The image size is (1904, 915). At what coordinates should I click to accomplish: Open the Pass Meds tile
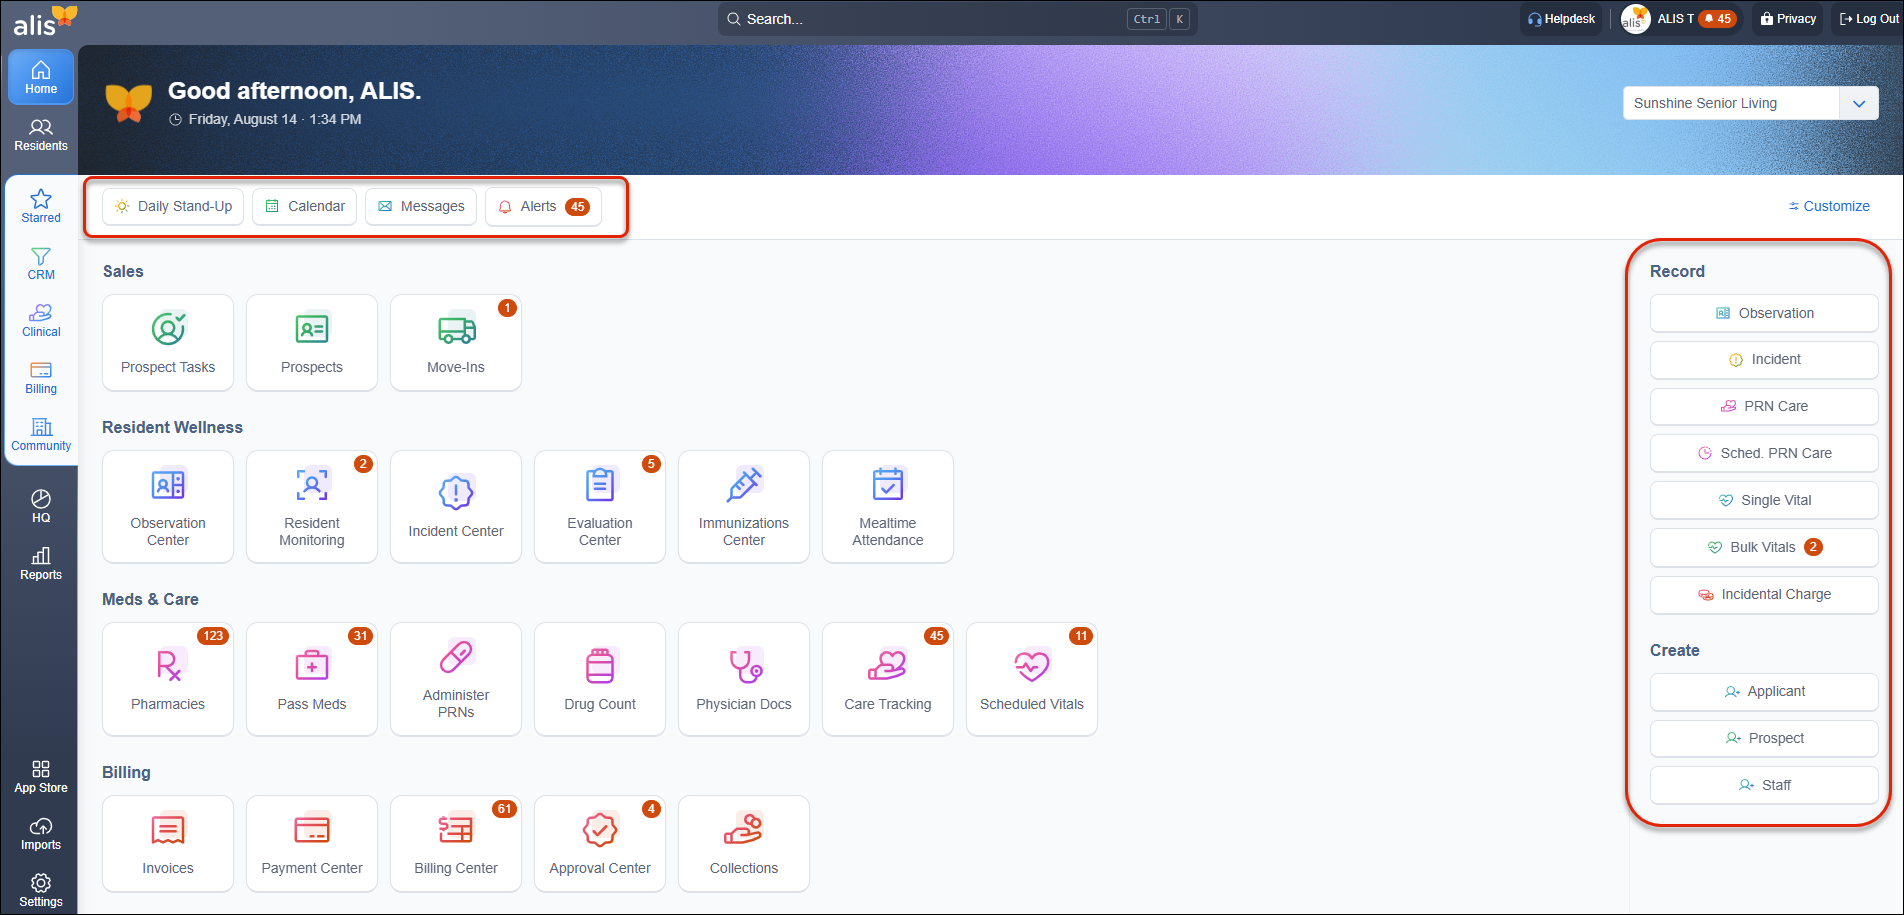click(x=312, y=679)
